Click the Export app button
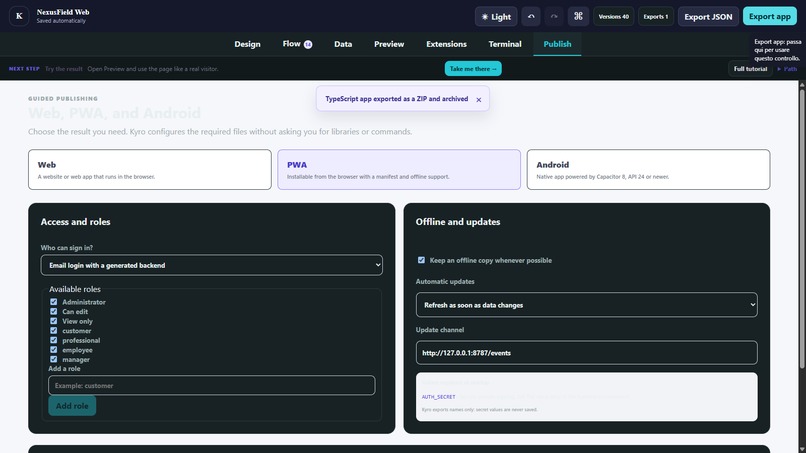The width and height of the screenshot is (806, 453). (770, 16)
